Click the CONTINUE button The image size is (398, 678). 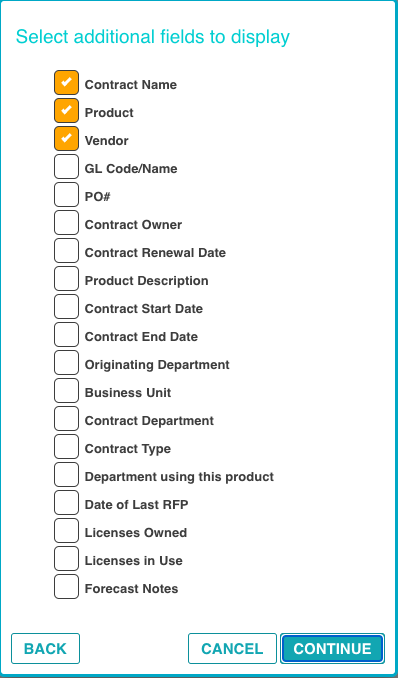pos(332,649)
